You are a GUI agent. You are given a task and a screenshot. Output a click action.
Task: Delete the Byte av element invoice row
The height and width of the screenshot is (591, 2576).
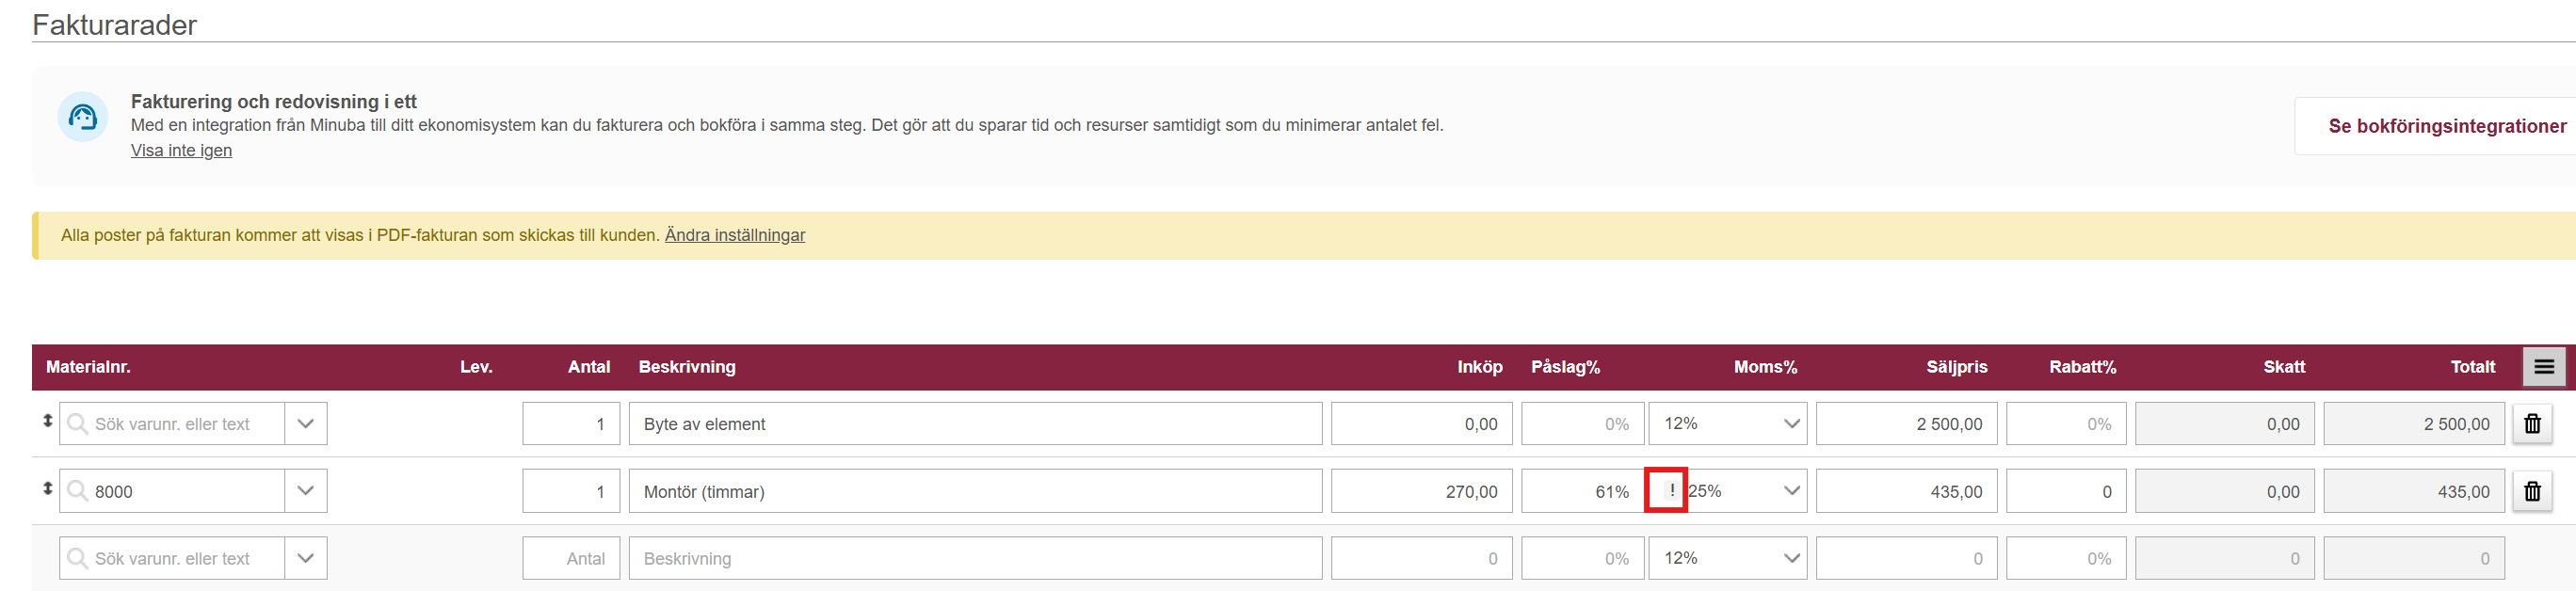[x=2532, y=424]
